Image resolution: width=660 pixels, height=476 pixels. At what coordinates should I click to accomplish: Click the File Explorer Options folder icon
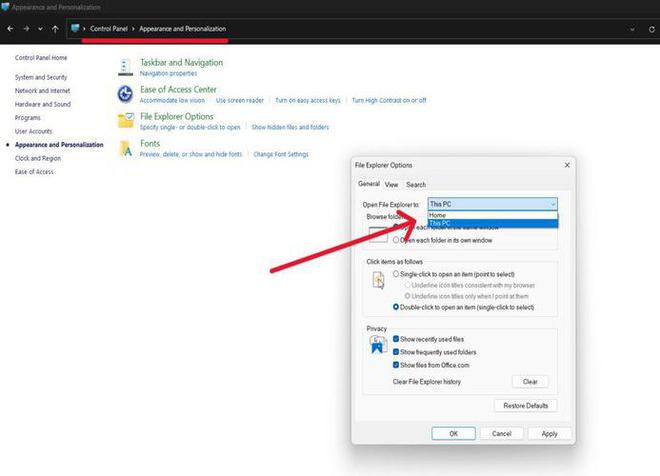(x=125, y=120)
